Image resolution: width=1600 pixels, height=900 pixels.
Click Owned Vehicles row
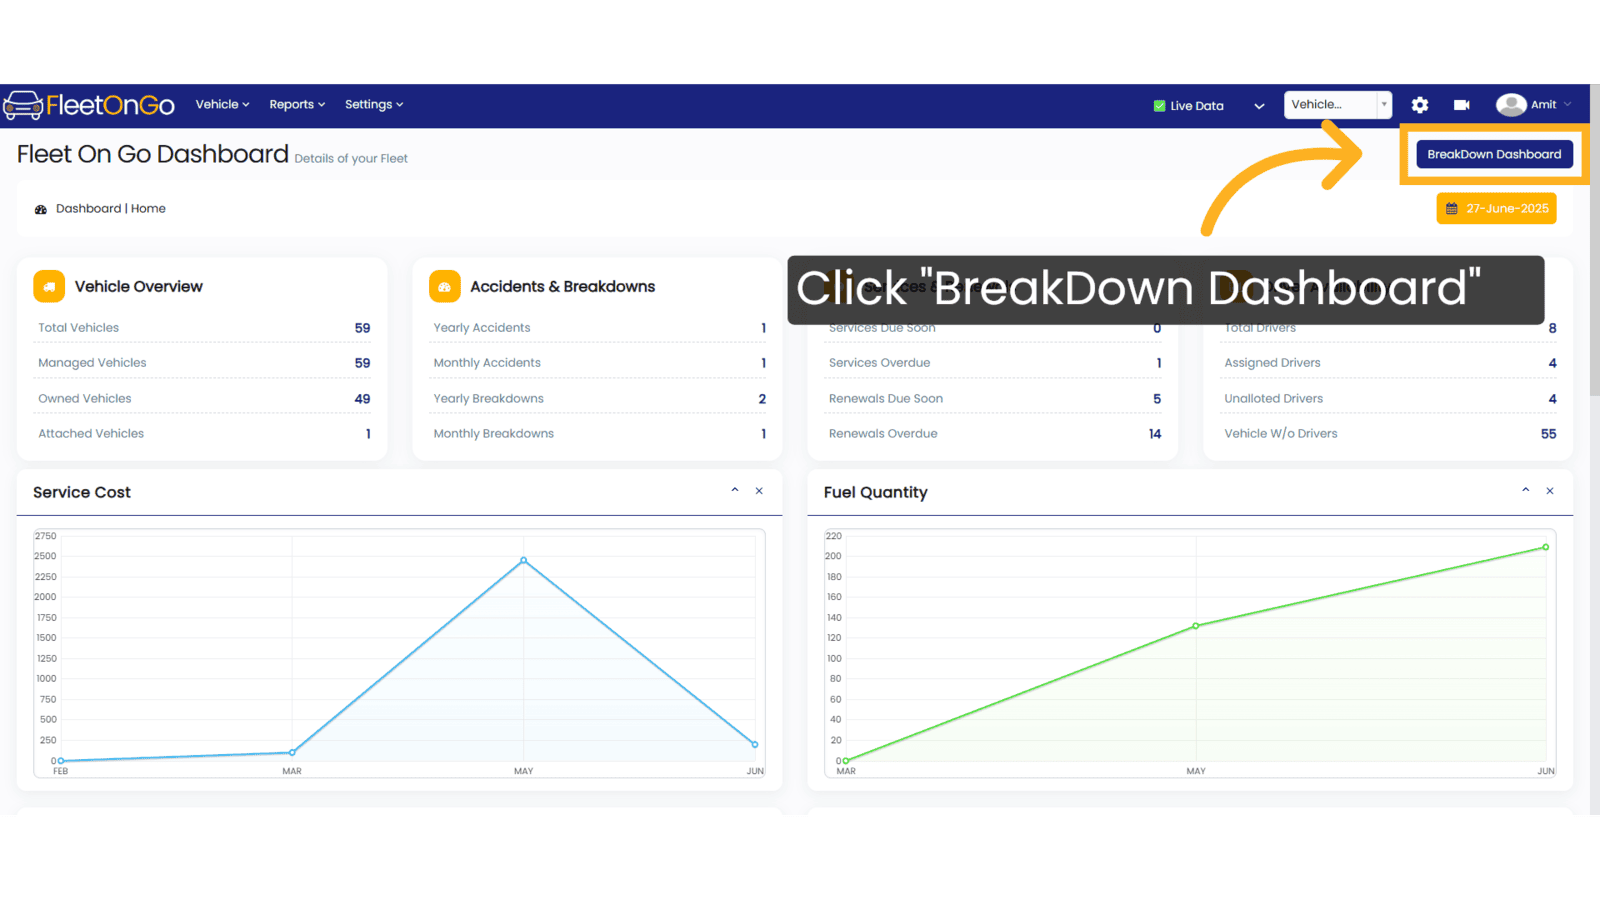pos(204,398)
